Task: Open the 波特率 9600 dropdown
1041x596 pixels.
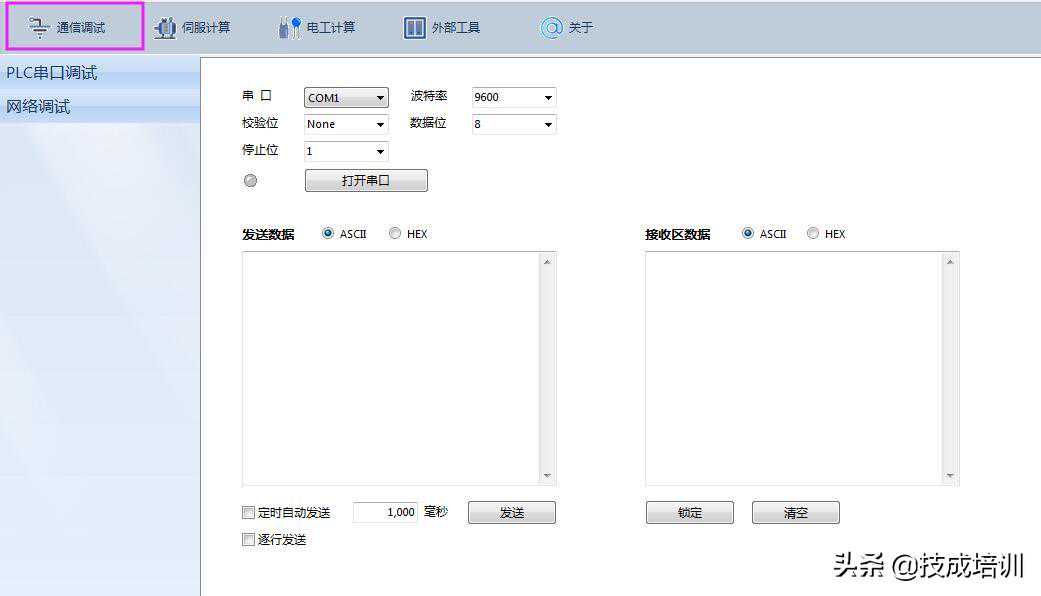Action: pyautogui.click(x=514, y=98)
